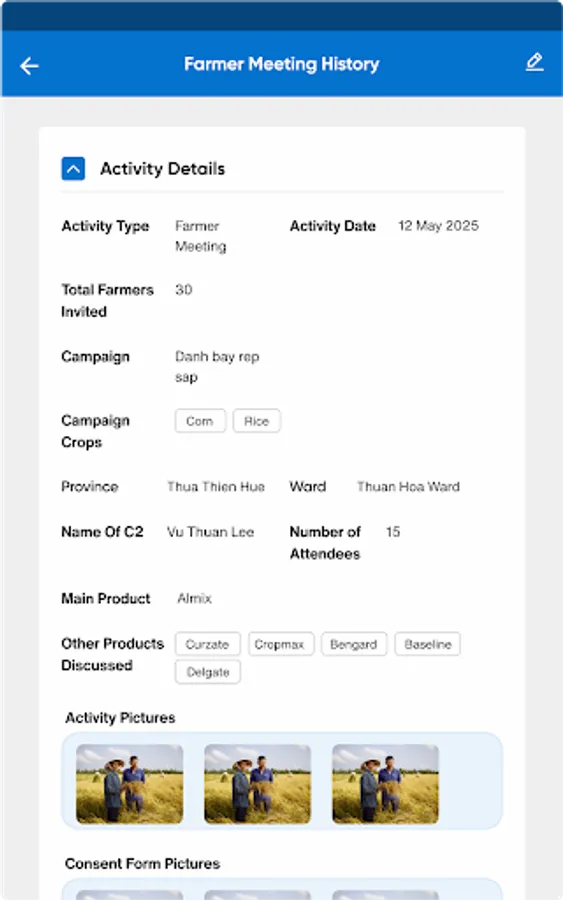Screen dimensions: 563x900
Task: Open the first activity picture
Action: coord(130,784)
